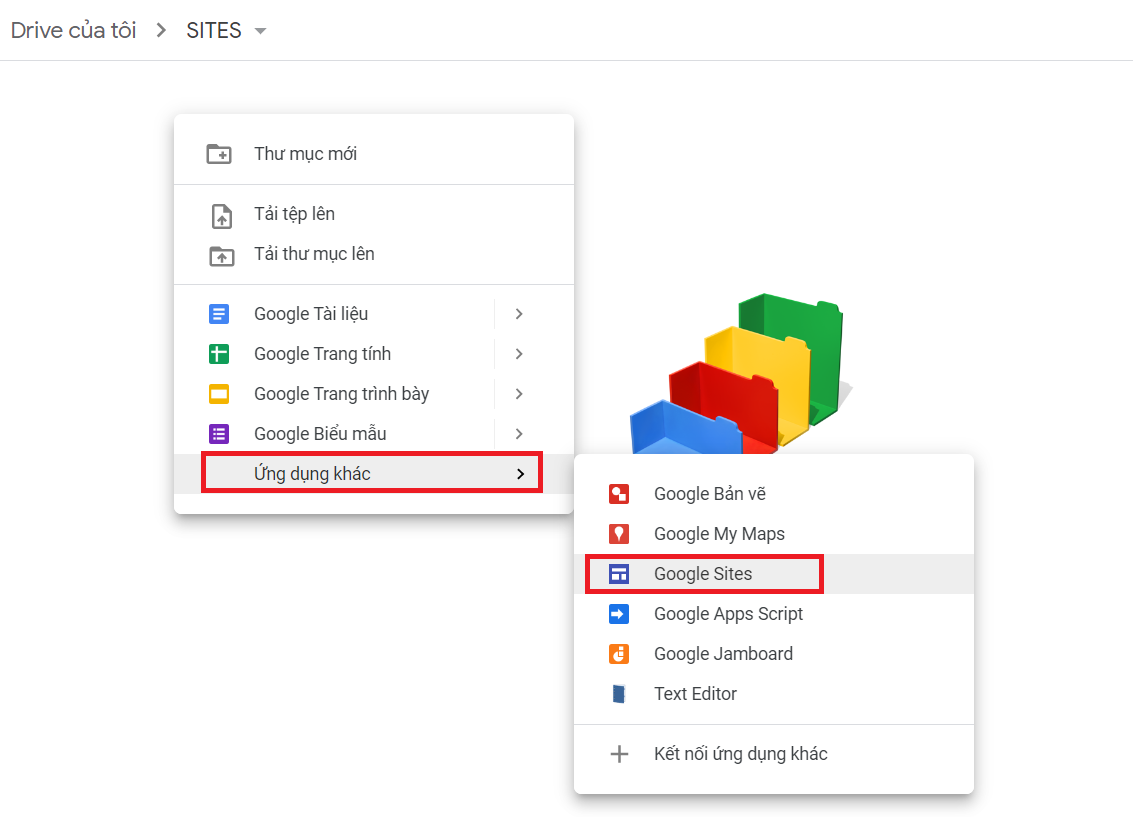The width and height of the screenshot is (1133, 817).
Task: Click the yellow Google Slides icon
Action: [219, 394]
